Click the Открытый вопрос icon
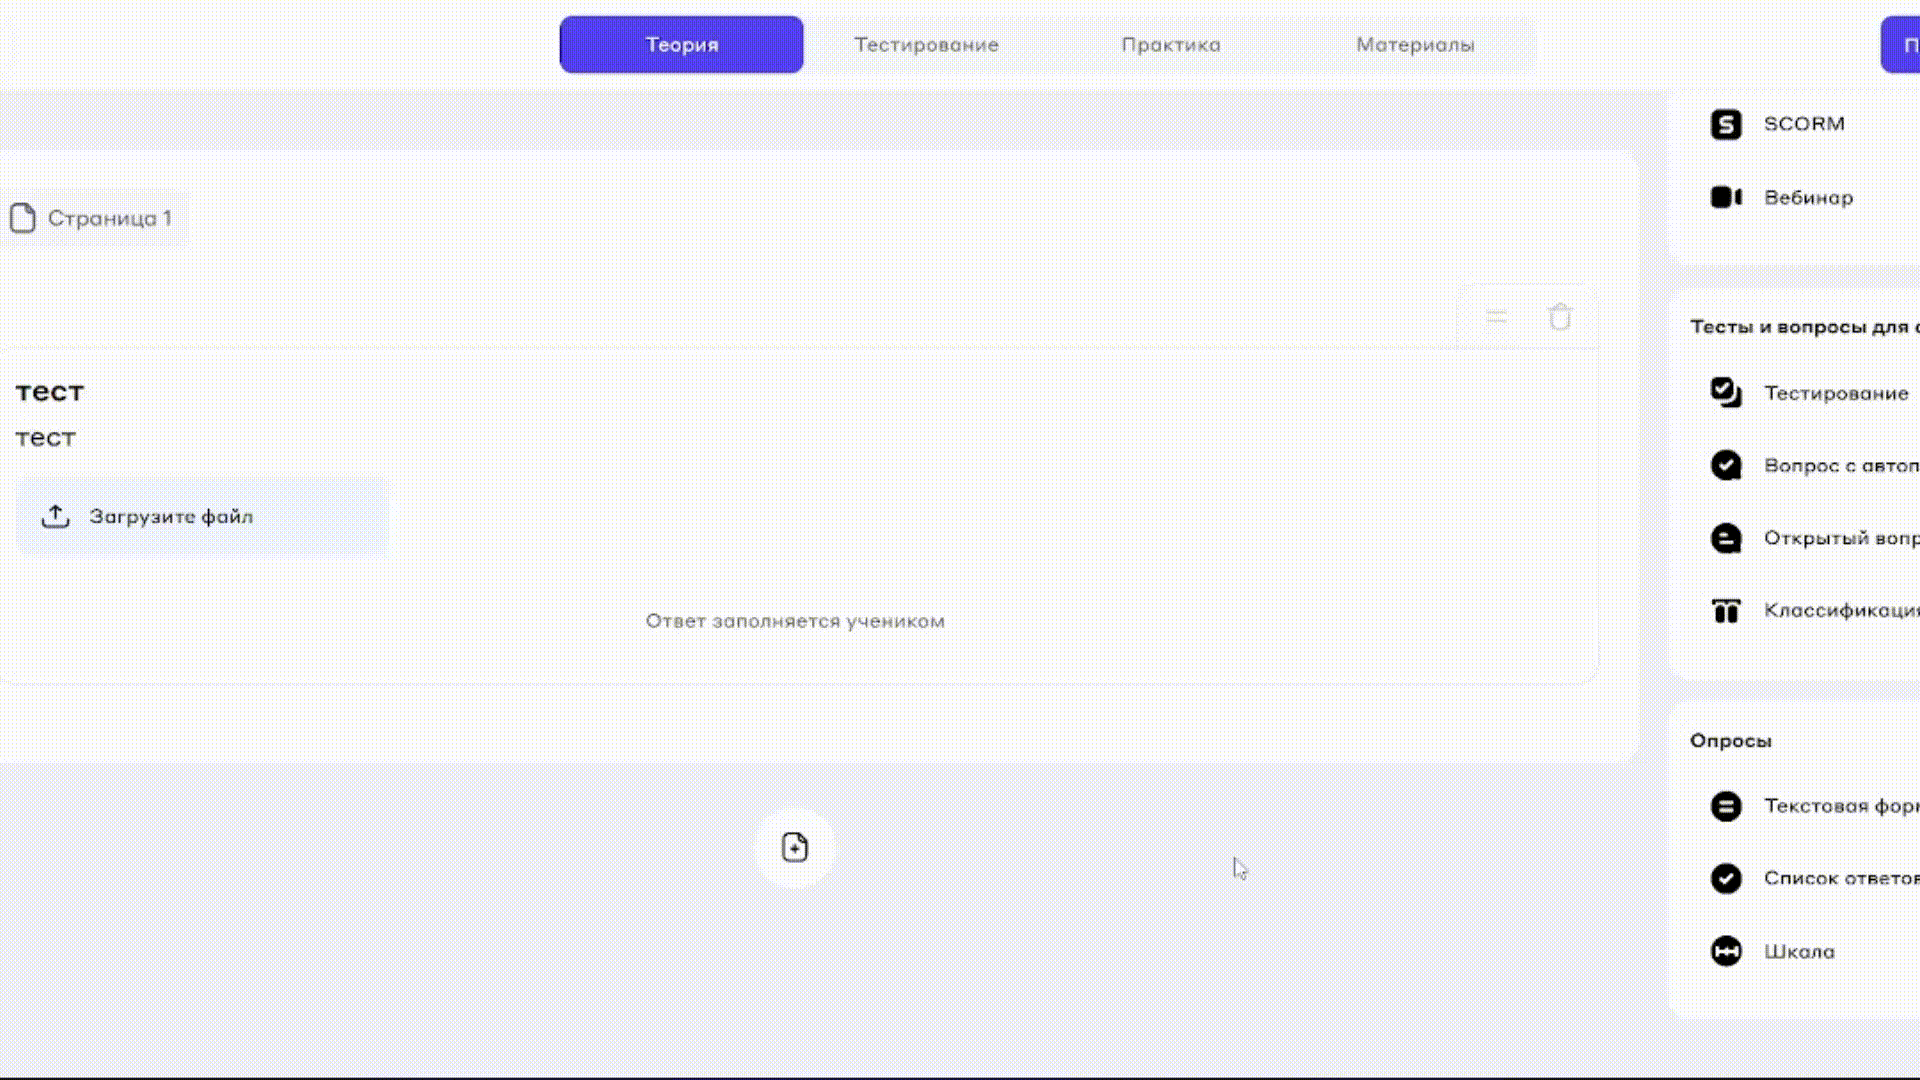The height and width of the screenshot is (1080, 1920). [1726, 538]
